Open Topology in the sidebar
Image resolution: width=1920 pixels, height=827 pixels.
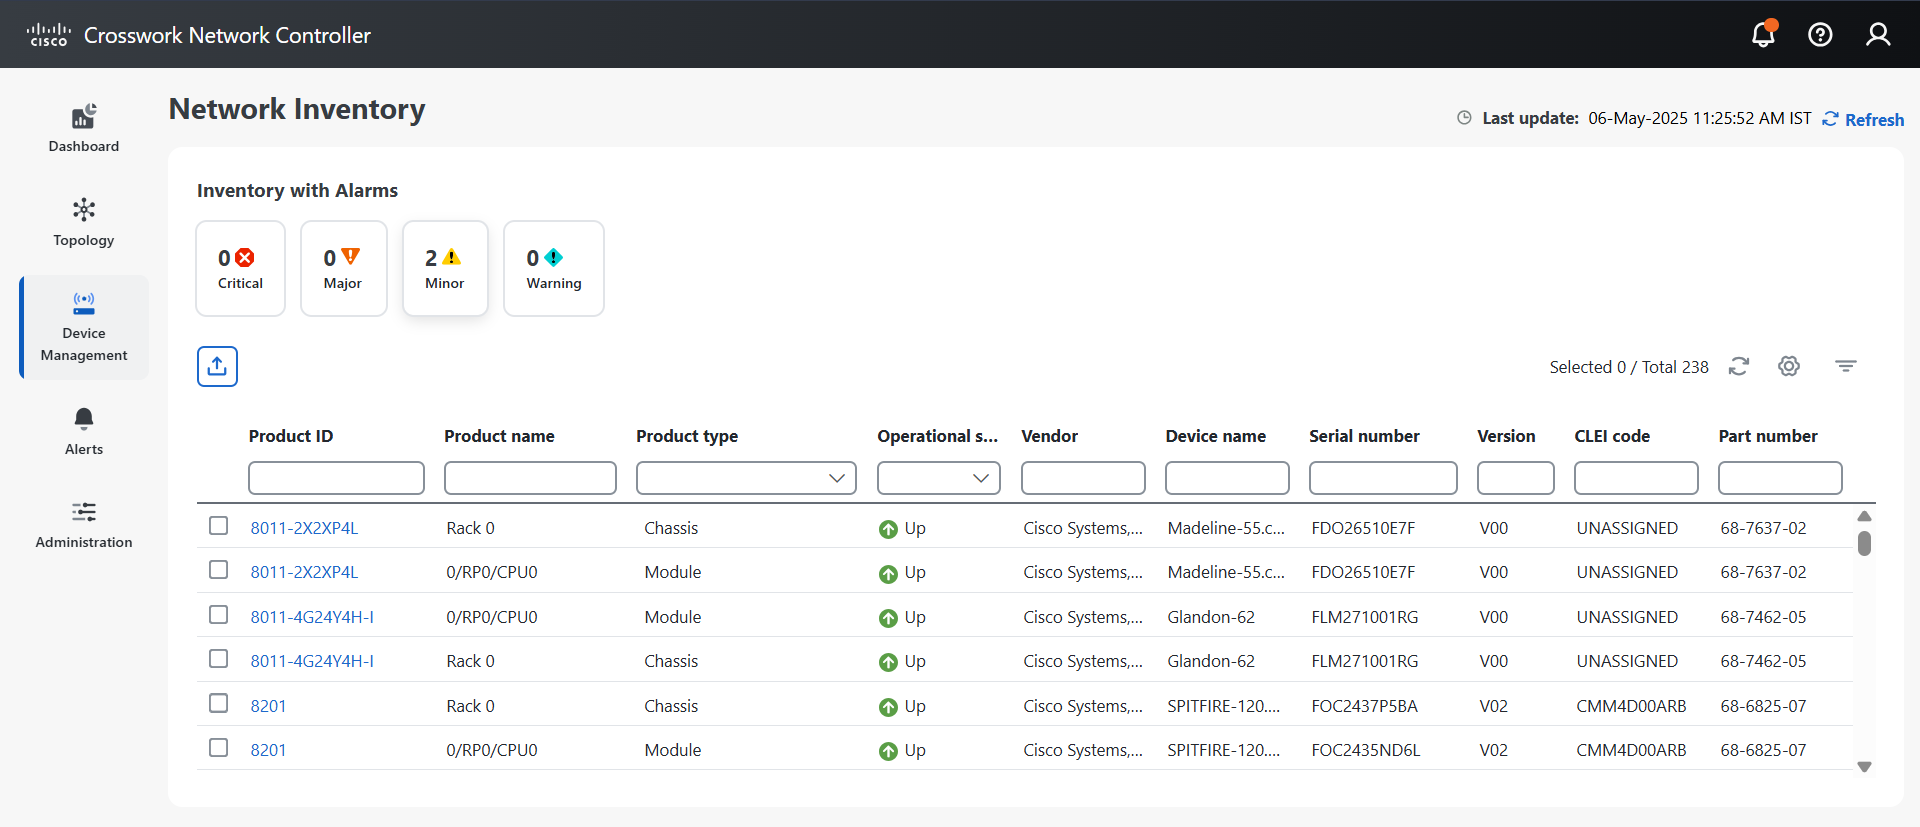(x=84, y=222)
